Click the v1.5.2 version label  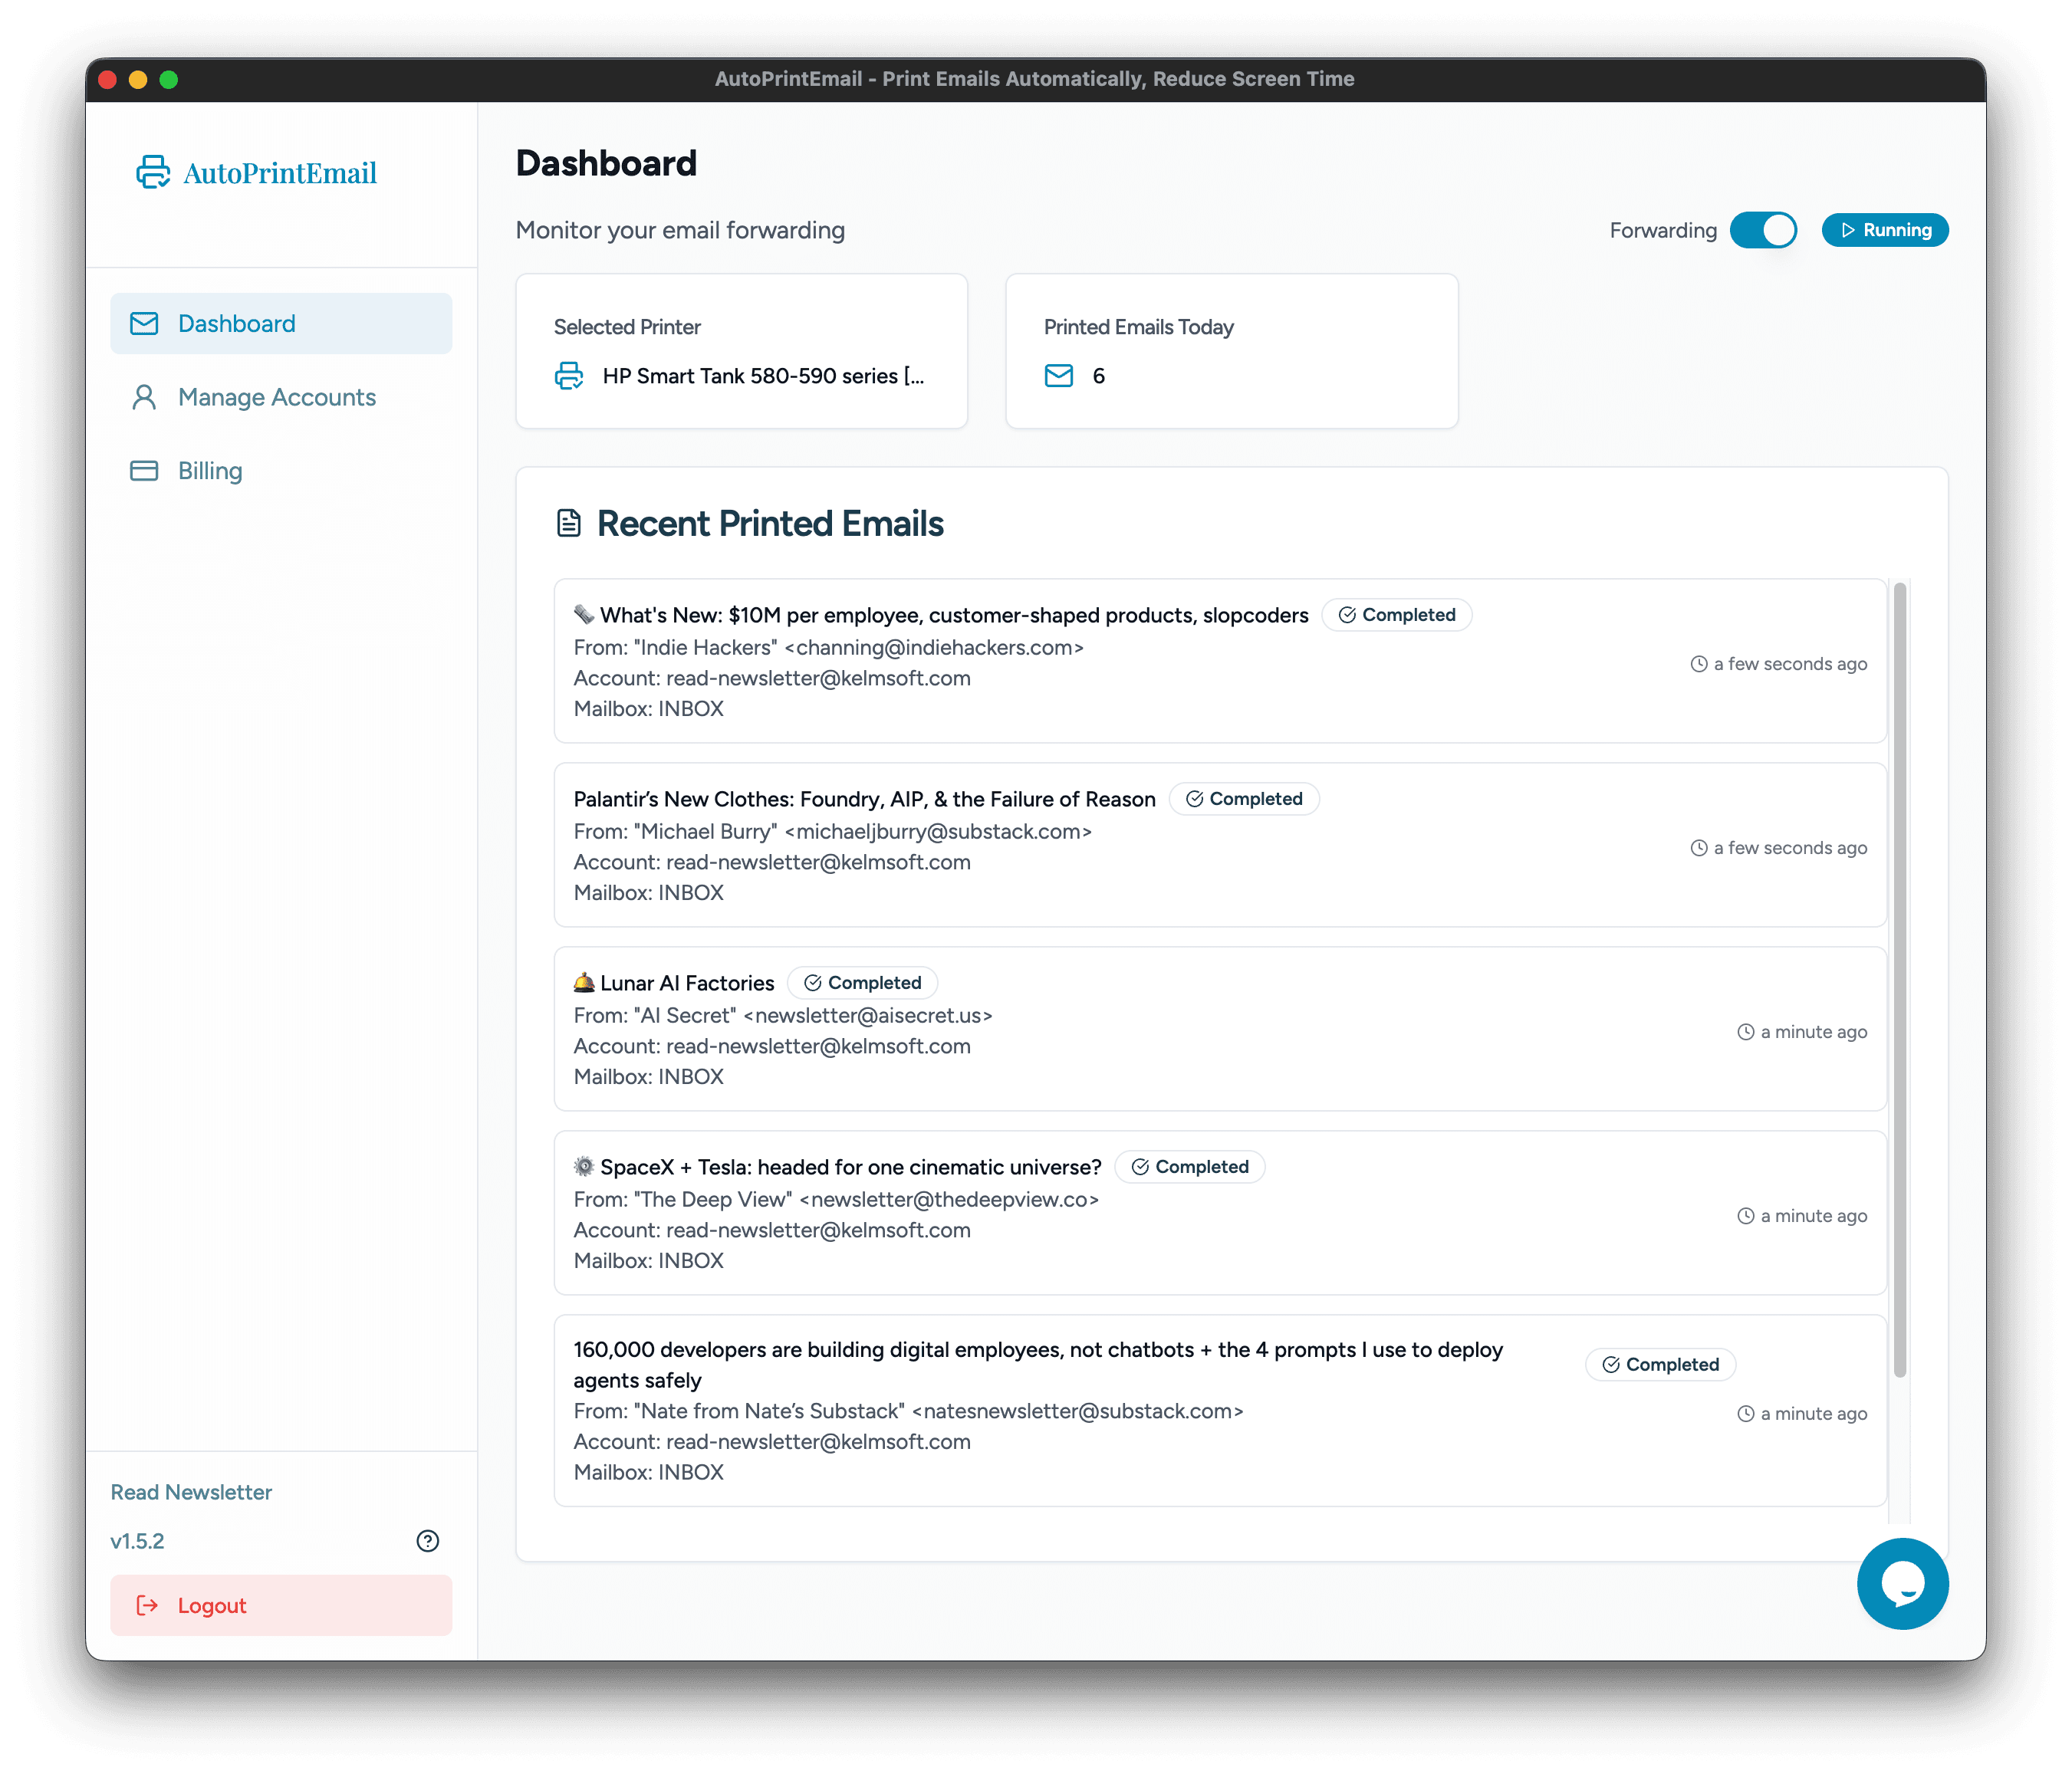click(138, 1541)
